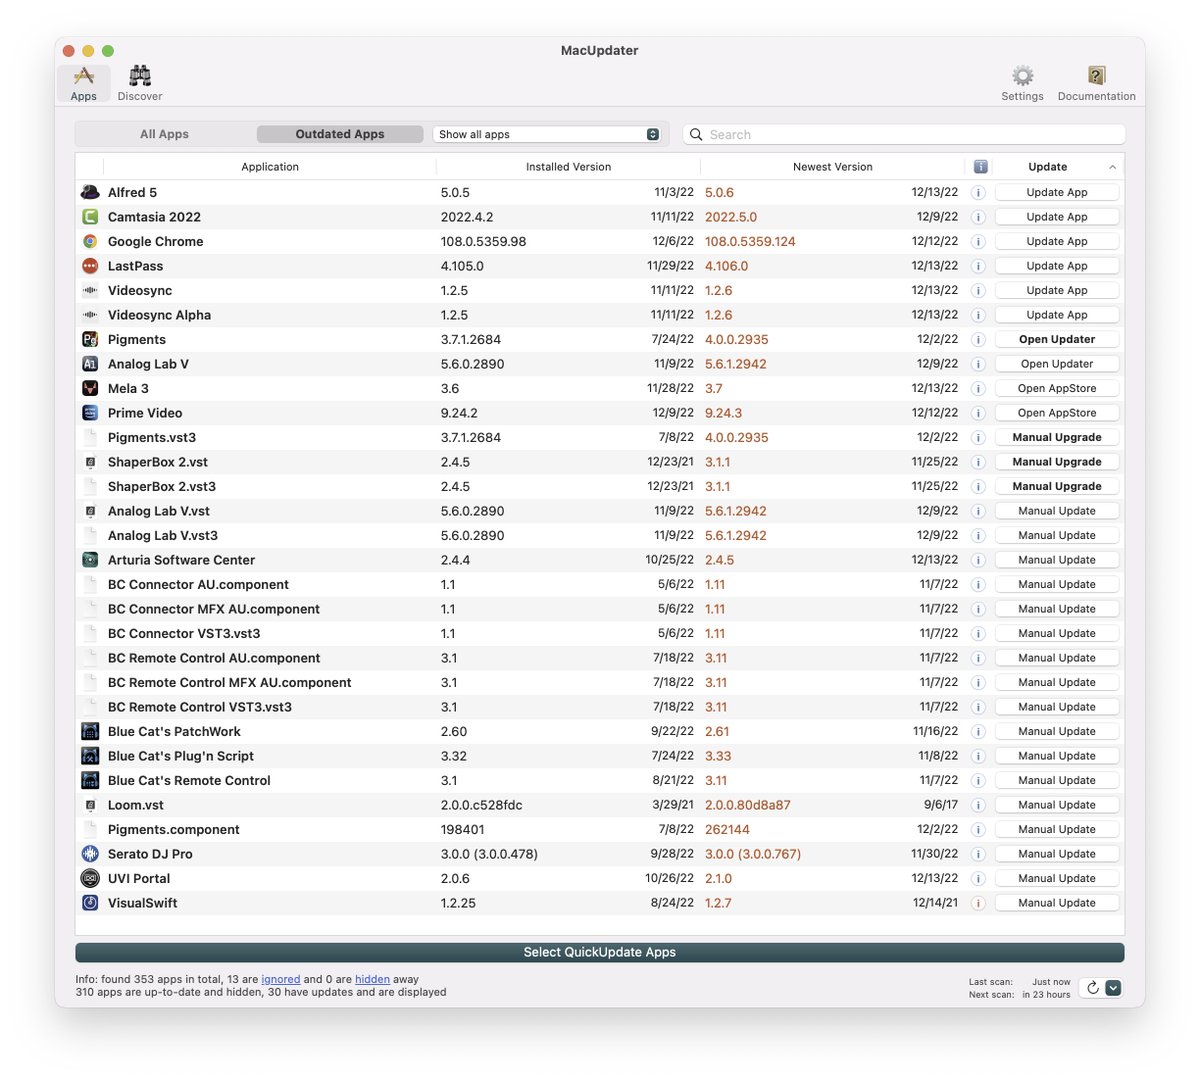Screen dimensions: 1200x1080
Task: Show info for Loom.vst row
Action: click(x=978, y=805)
